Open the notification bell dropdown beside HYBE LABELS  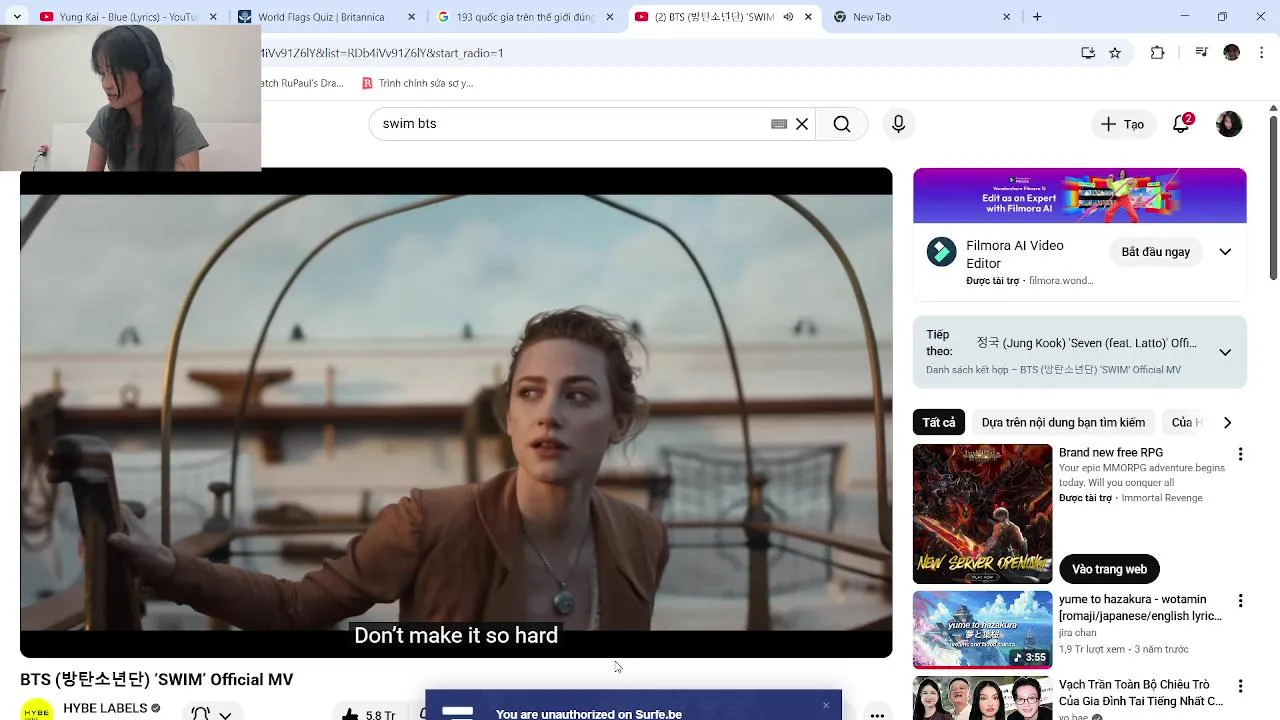[211, 712]
